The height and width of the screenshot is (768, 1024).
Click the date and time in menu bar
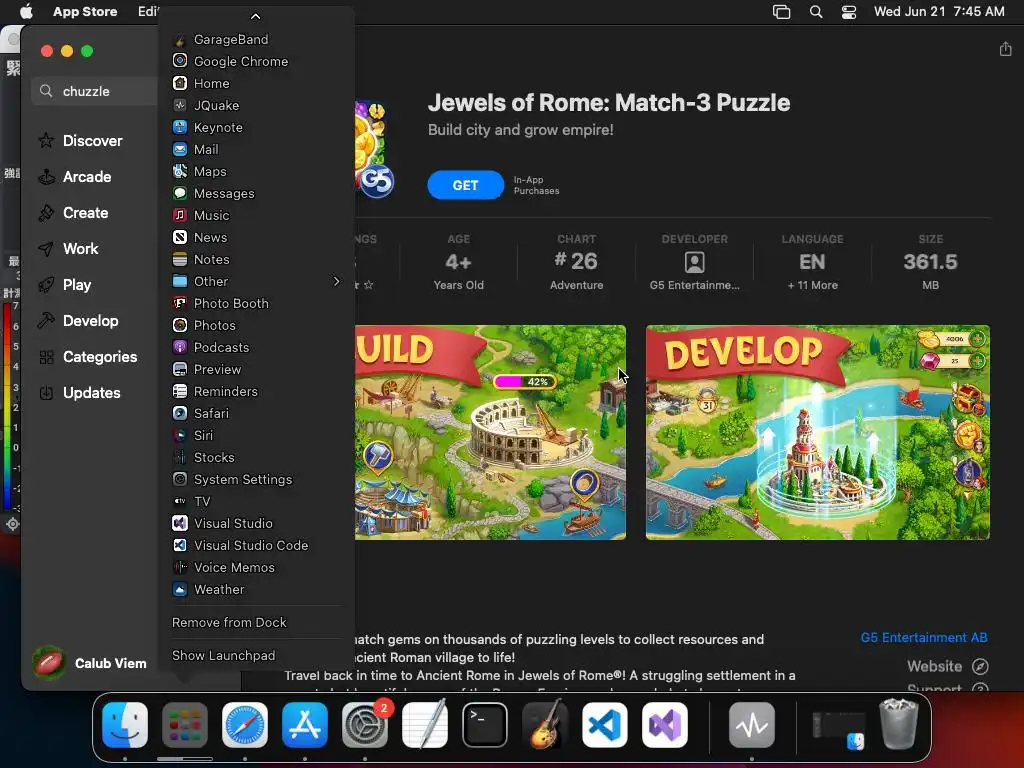(x=939, y=11)
